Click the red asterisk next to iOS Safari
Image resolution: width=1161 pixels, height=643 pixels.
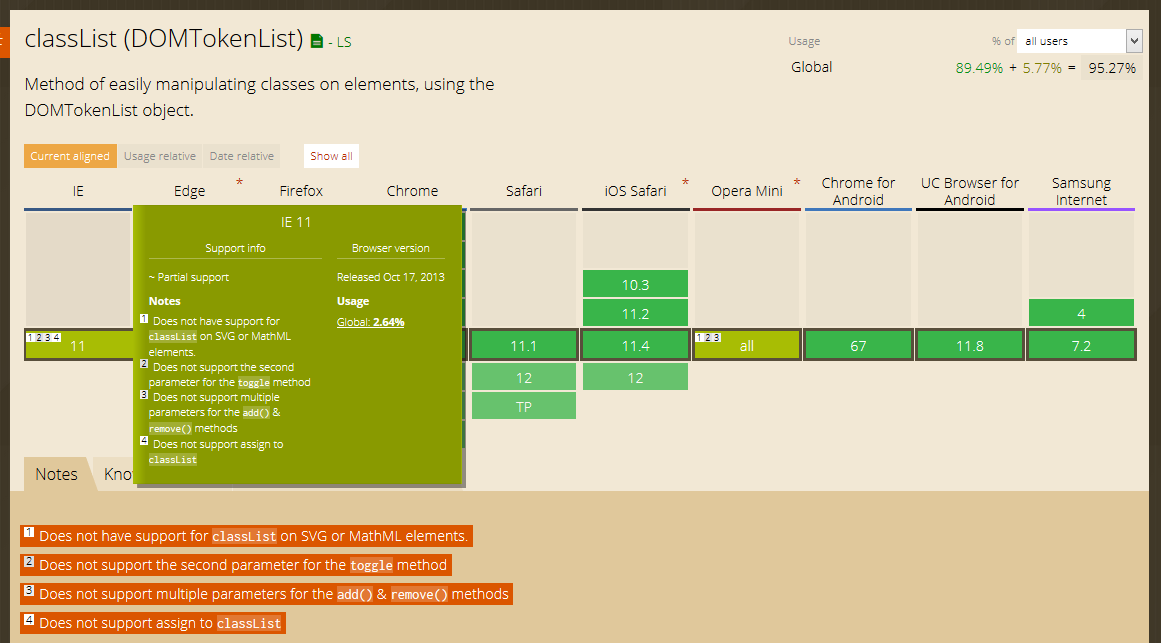coord(685,183)
